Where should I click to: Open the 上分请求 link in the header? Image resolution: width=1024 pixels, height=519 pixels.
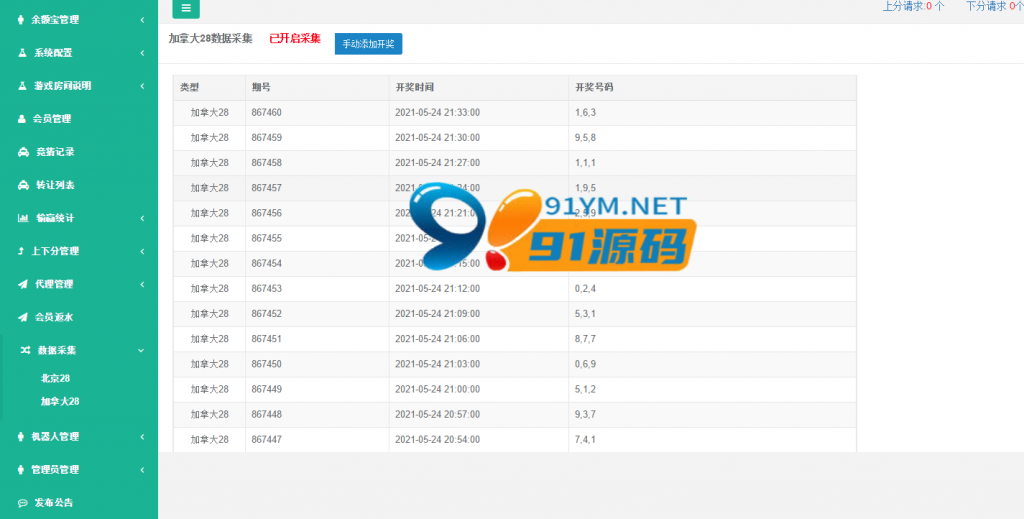[914, 7]
